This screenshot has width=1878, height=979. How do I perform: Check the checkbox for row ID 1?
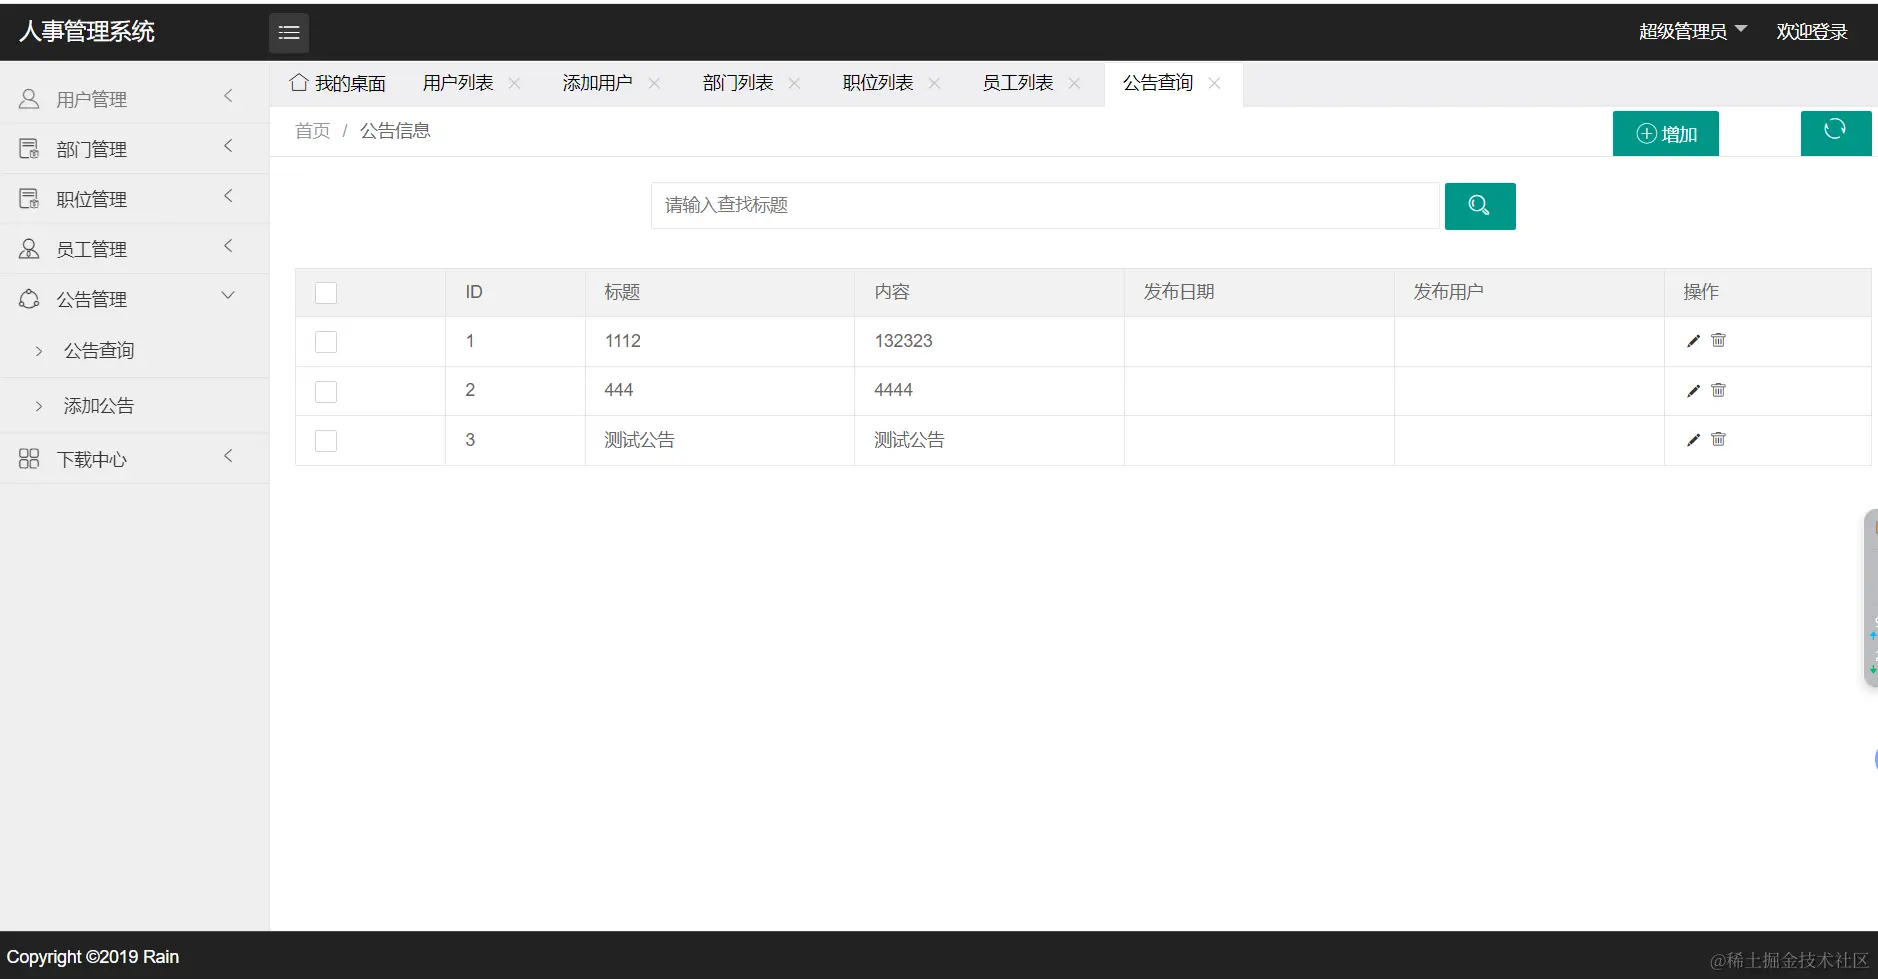click(x=326, y=342)
